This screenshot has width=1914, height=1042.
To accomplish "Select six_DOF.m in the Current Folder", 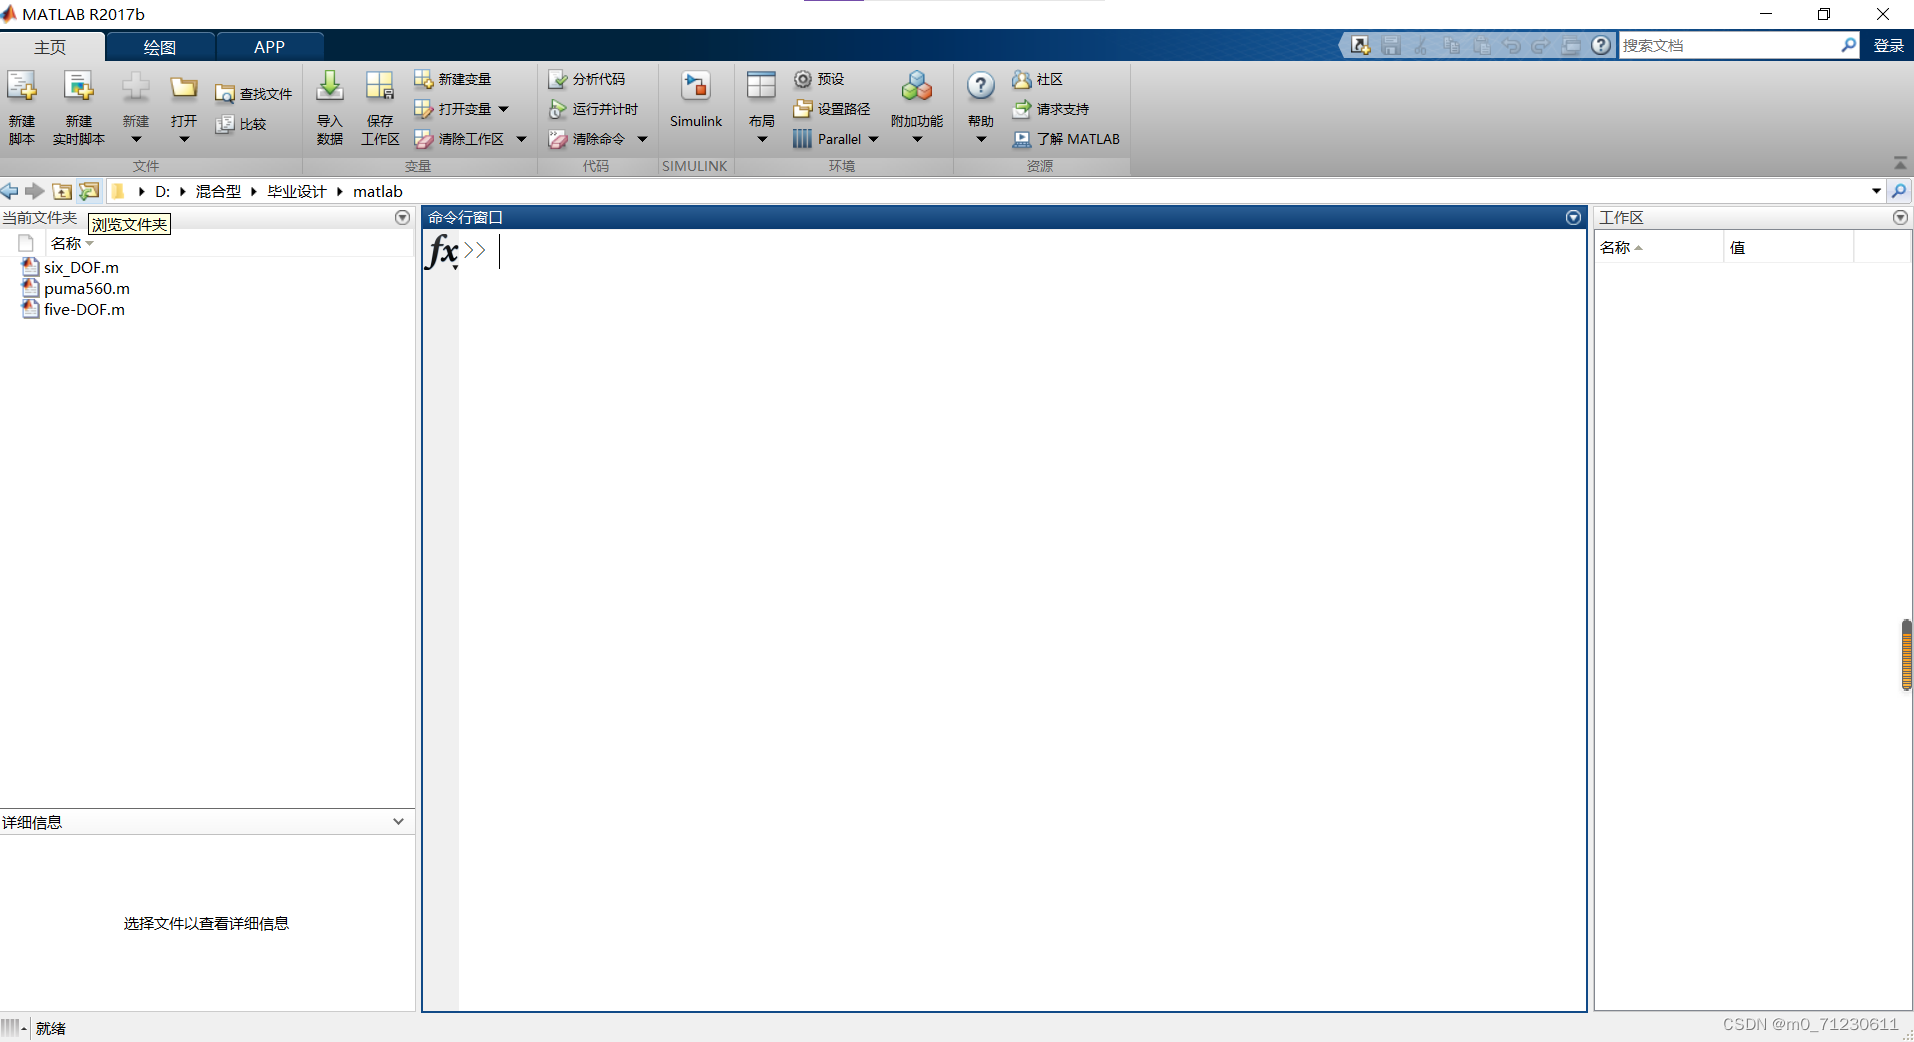I will (81, 268).
